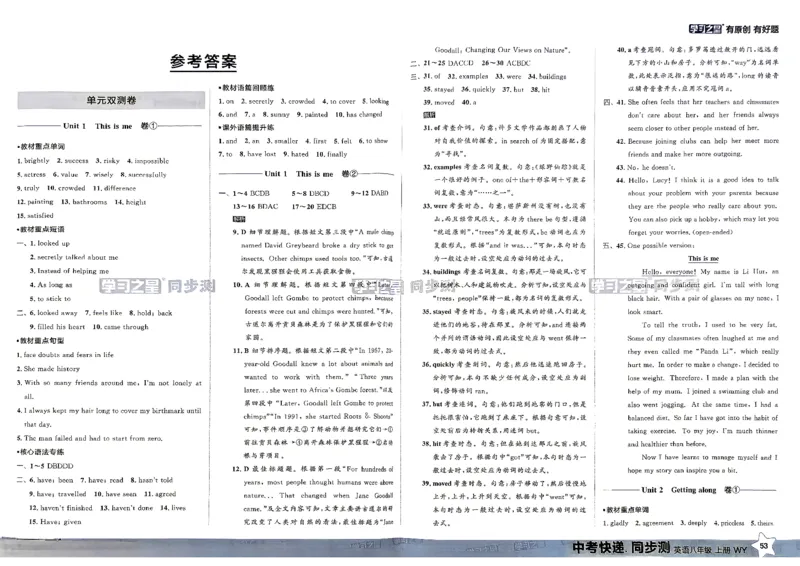The height and width of the screenshot is (566, 800).
Task: Click the answer '8. successfully'
Action: pyautogui.click(x=143, y=175)
